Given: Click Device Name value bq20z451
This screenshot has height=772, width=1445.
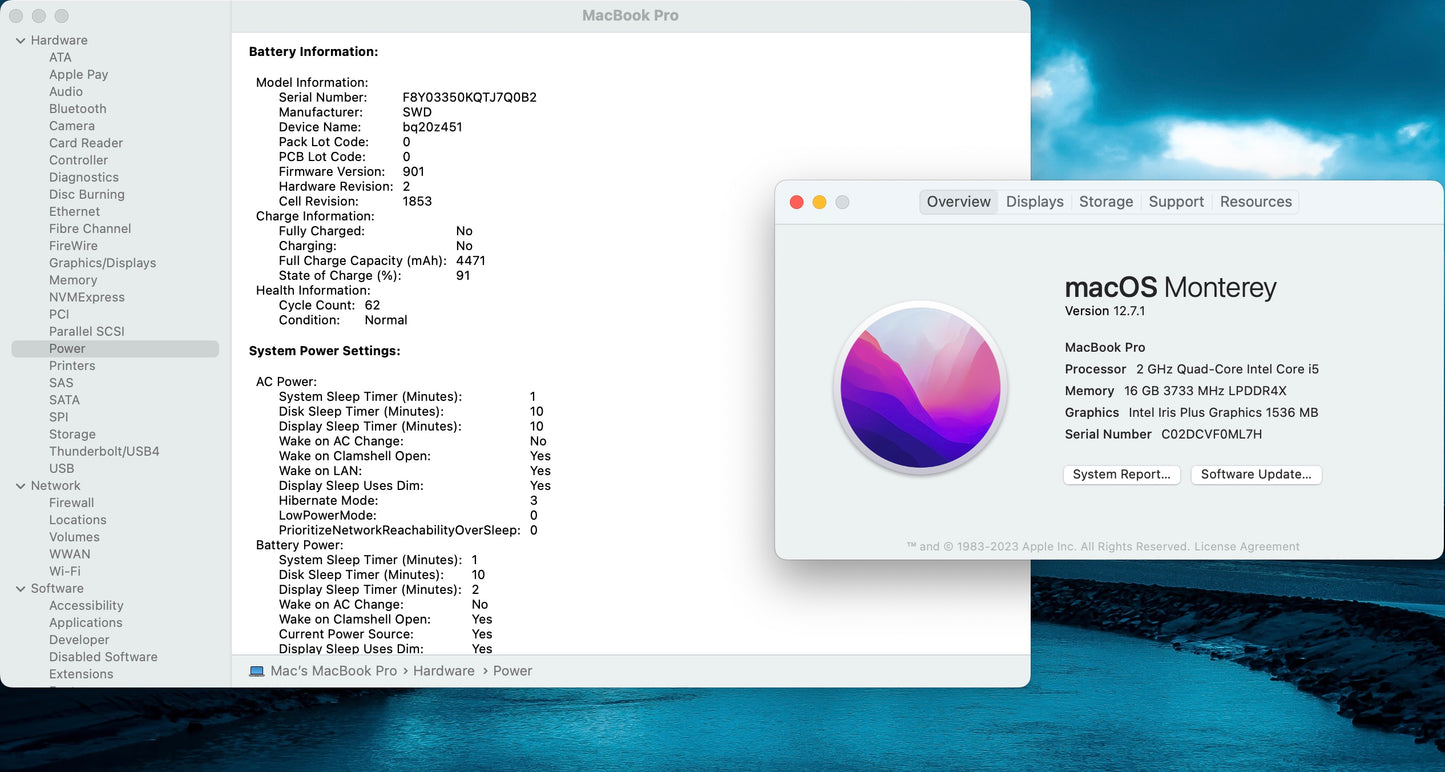Looking at the screenshot, I should click(x=433, y=128).
